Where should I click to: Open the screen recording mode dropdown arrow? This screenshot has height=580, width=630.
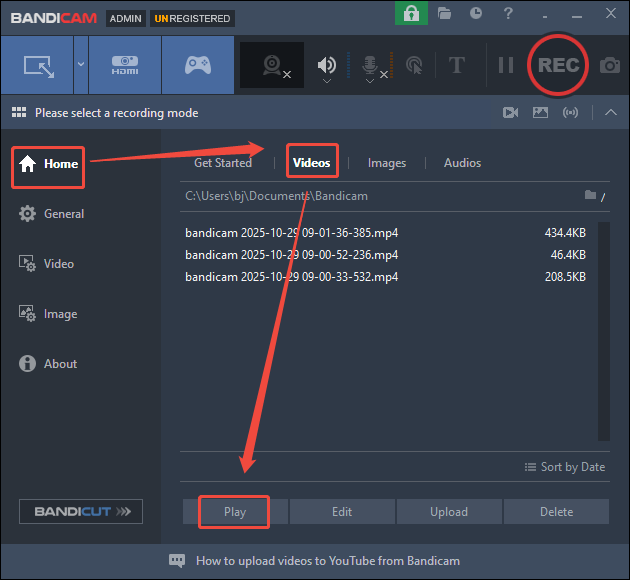pos(81,65)
